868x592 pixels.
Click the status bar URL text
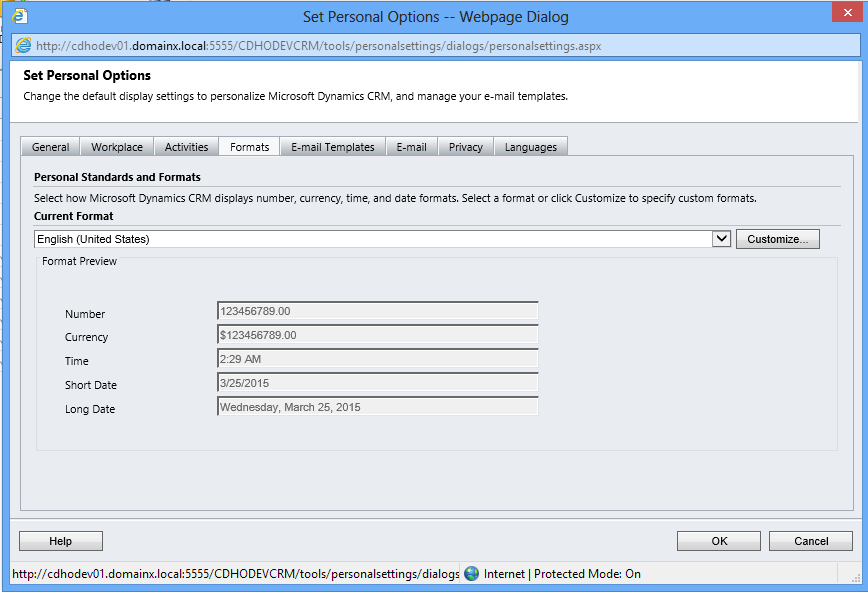pyautogui.click(x=235, y=574)
